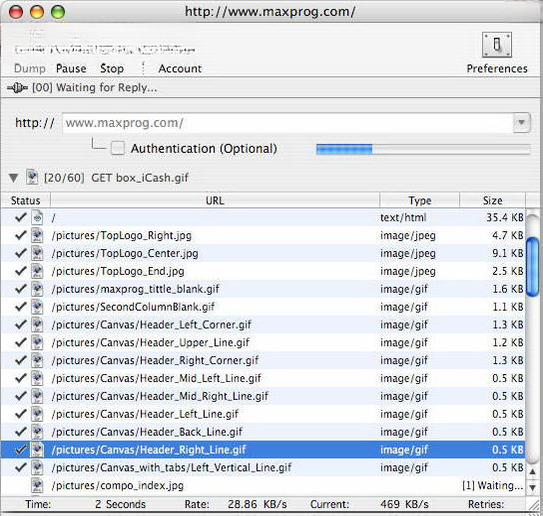Screen dimensions: 543x516
Task: Click the scrollbar down arrow
Action: tap(533, 487)
